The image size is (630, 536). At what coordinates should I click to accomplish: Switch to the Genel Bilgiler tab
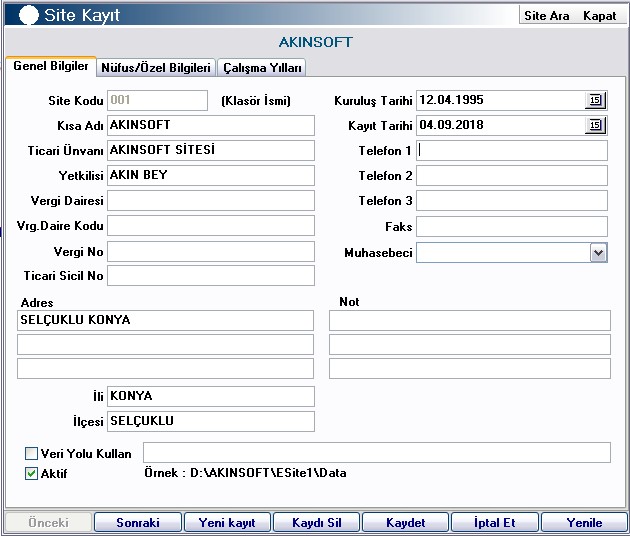[51, 66]
